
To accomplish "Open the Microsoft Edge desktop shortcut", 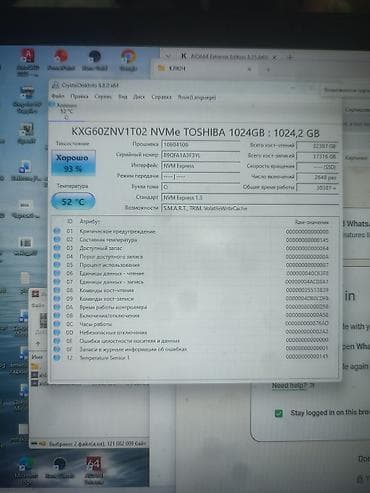I will (26, 470).
